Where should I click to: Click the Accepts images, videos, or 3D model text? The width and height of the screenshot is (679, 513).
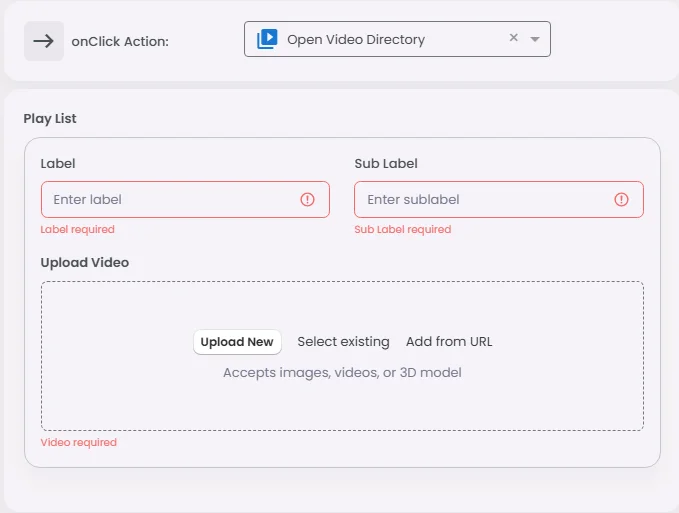342,372
